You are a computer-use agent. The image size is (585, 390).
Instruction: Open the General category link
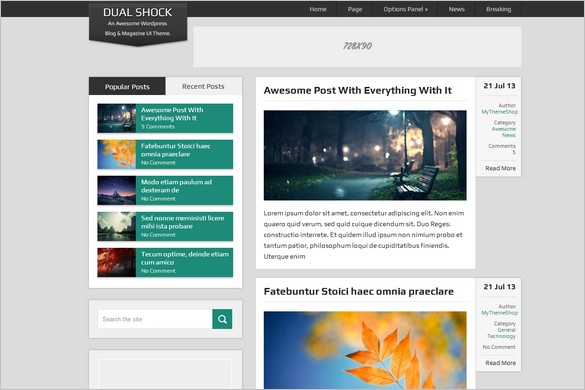tap(506, 330)
